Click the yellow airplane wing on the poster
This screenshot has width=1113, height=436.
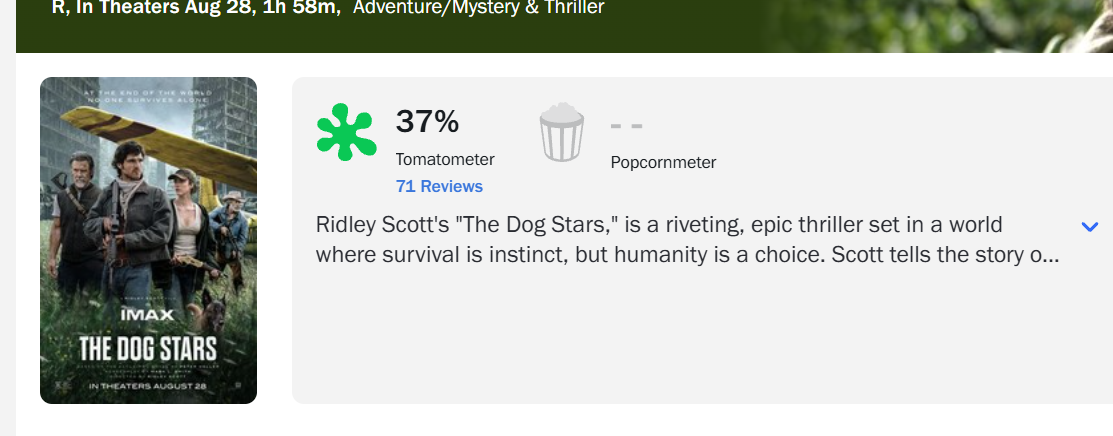(163, 146)
